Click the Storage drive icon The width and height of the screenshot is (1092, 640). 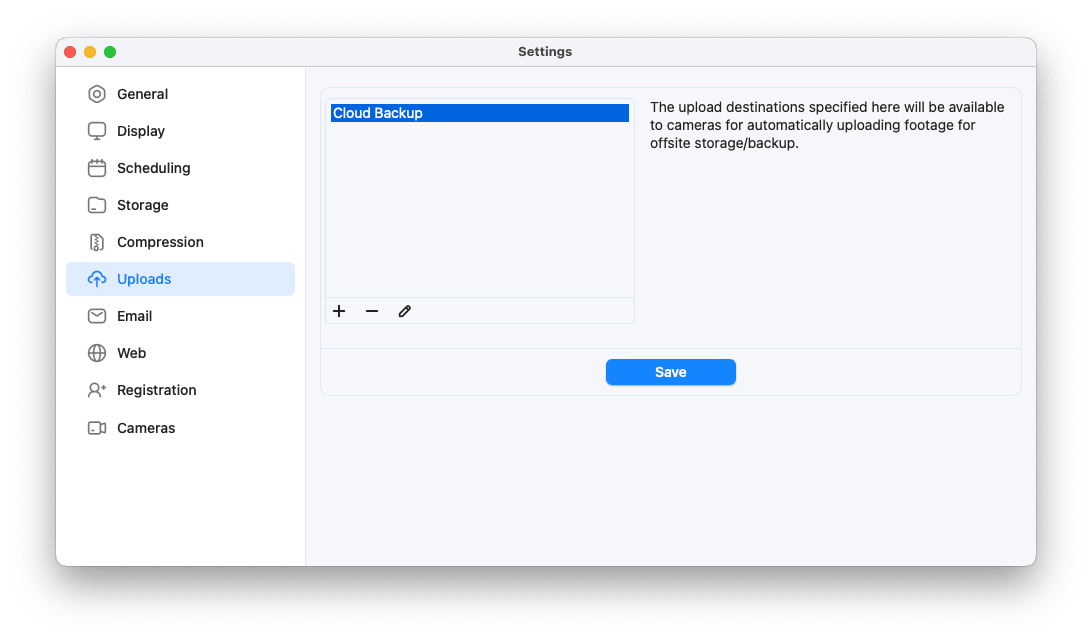point(97,205)
